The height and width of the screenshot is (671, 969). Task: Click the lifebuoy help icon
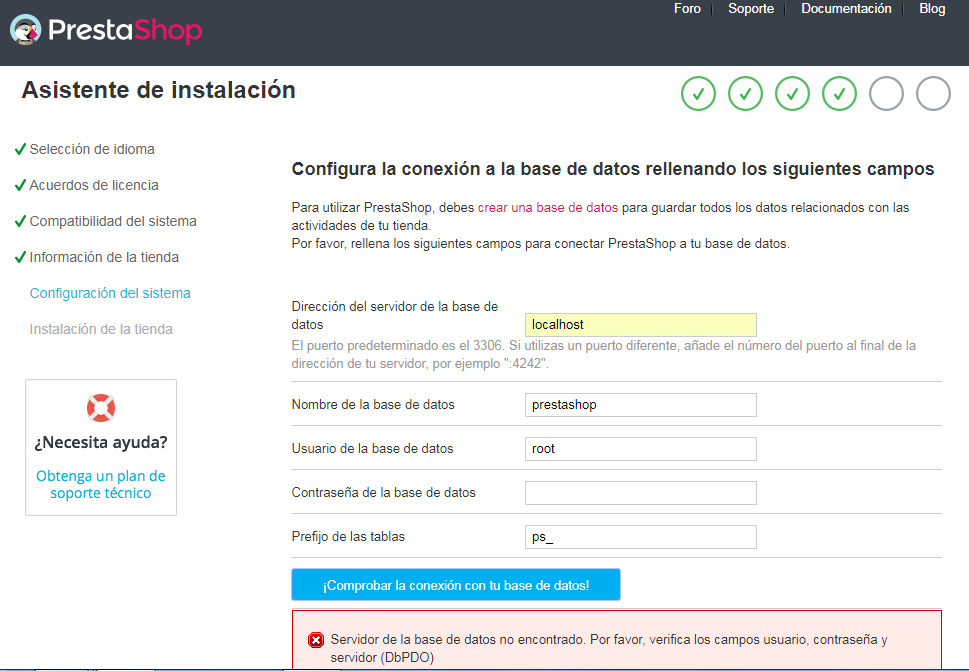(x=101, y=408)
